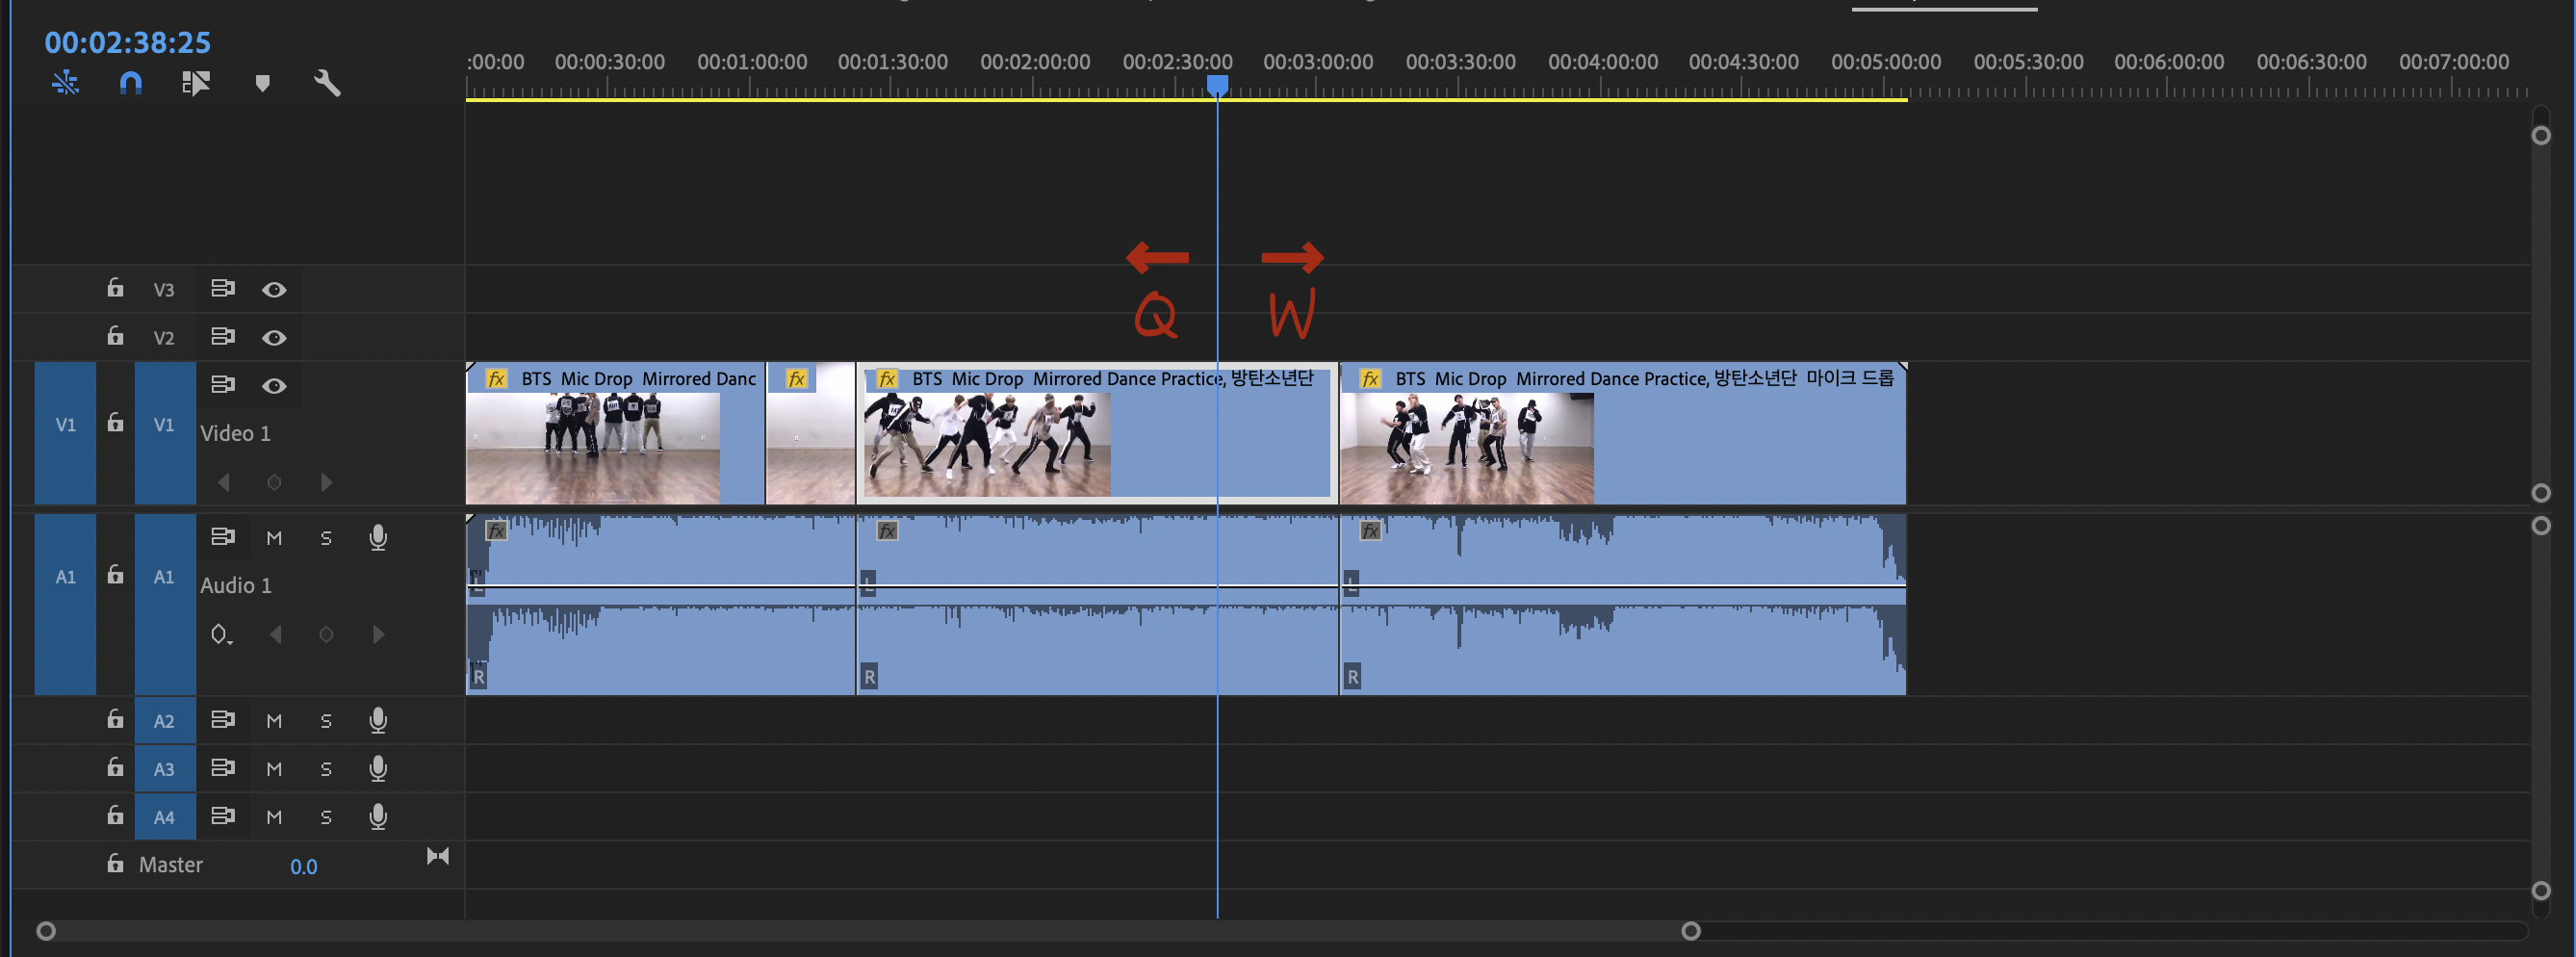Hide V3 track output eye

point(274,289)
